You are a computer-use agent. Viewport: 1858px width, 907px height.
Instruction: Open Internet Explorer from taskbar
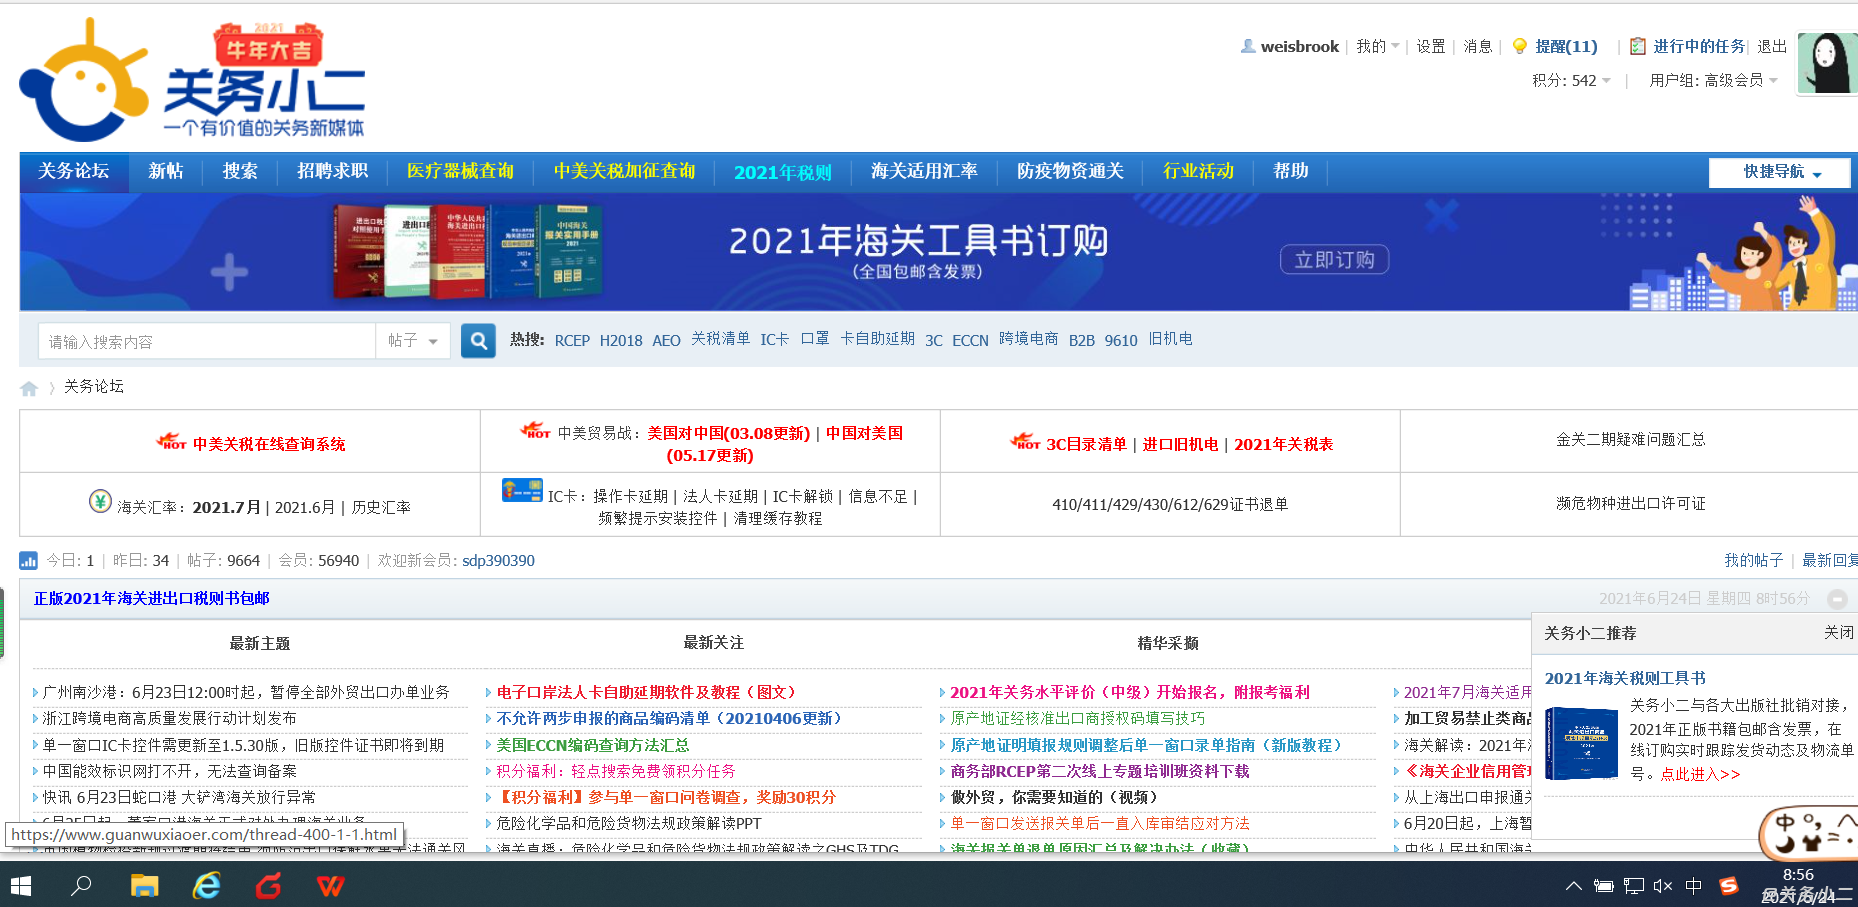pos(207,885)
